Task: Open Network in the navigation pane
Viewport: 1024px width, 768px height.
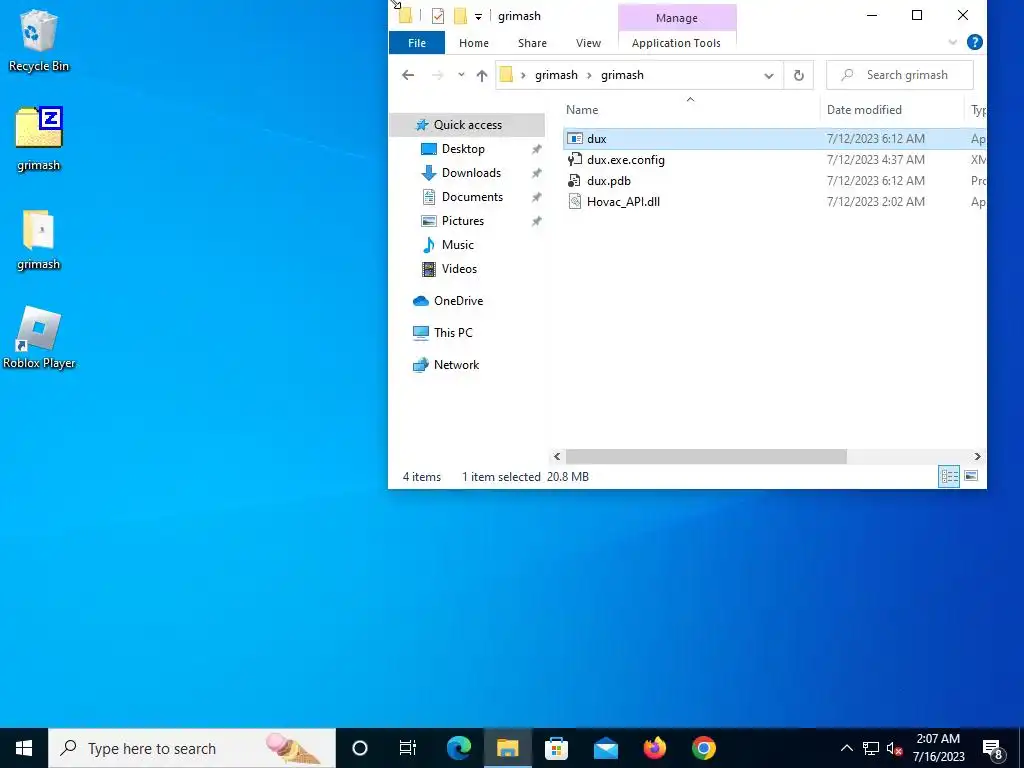Action: pos(456,365)
